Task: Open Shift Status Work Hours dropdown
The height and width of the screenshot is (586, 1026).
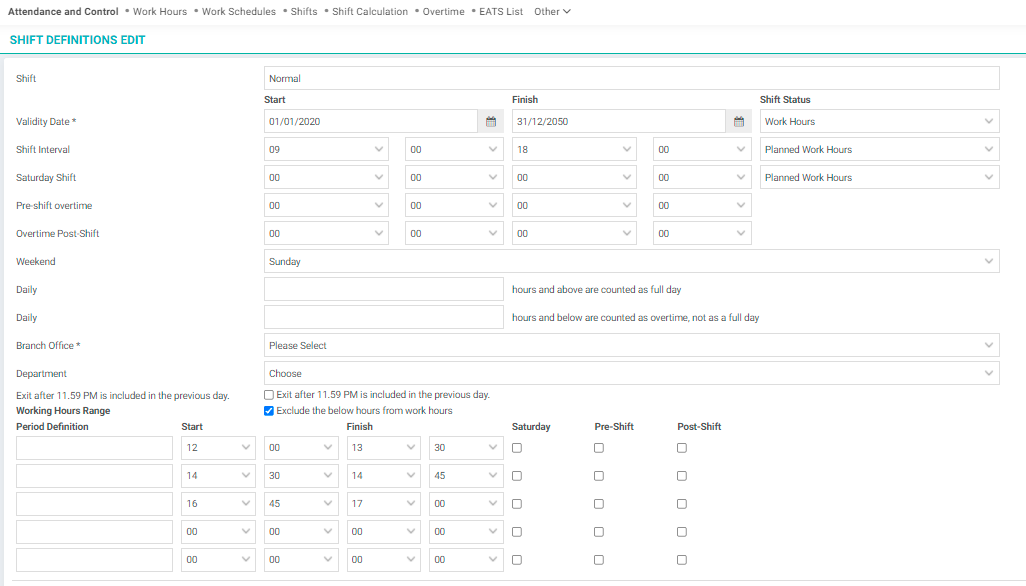Action: 879,122
